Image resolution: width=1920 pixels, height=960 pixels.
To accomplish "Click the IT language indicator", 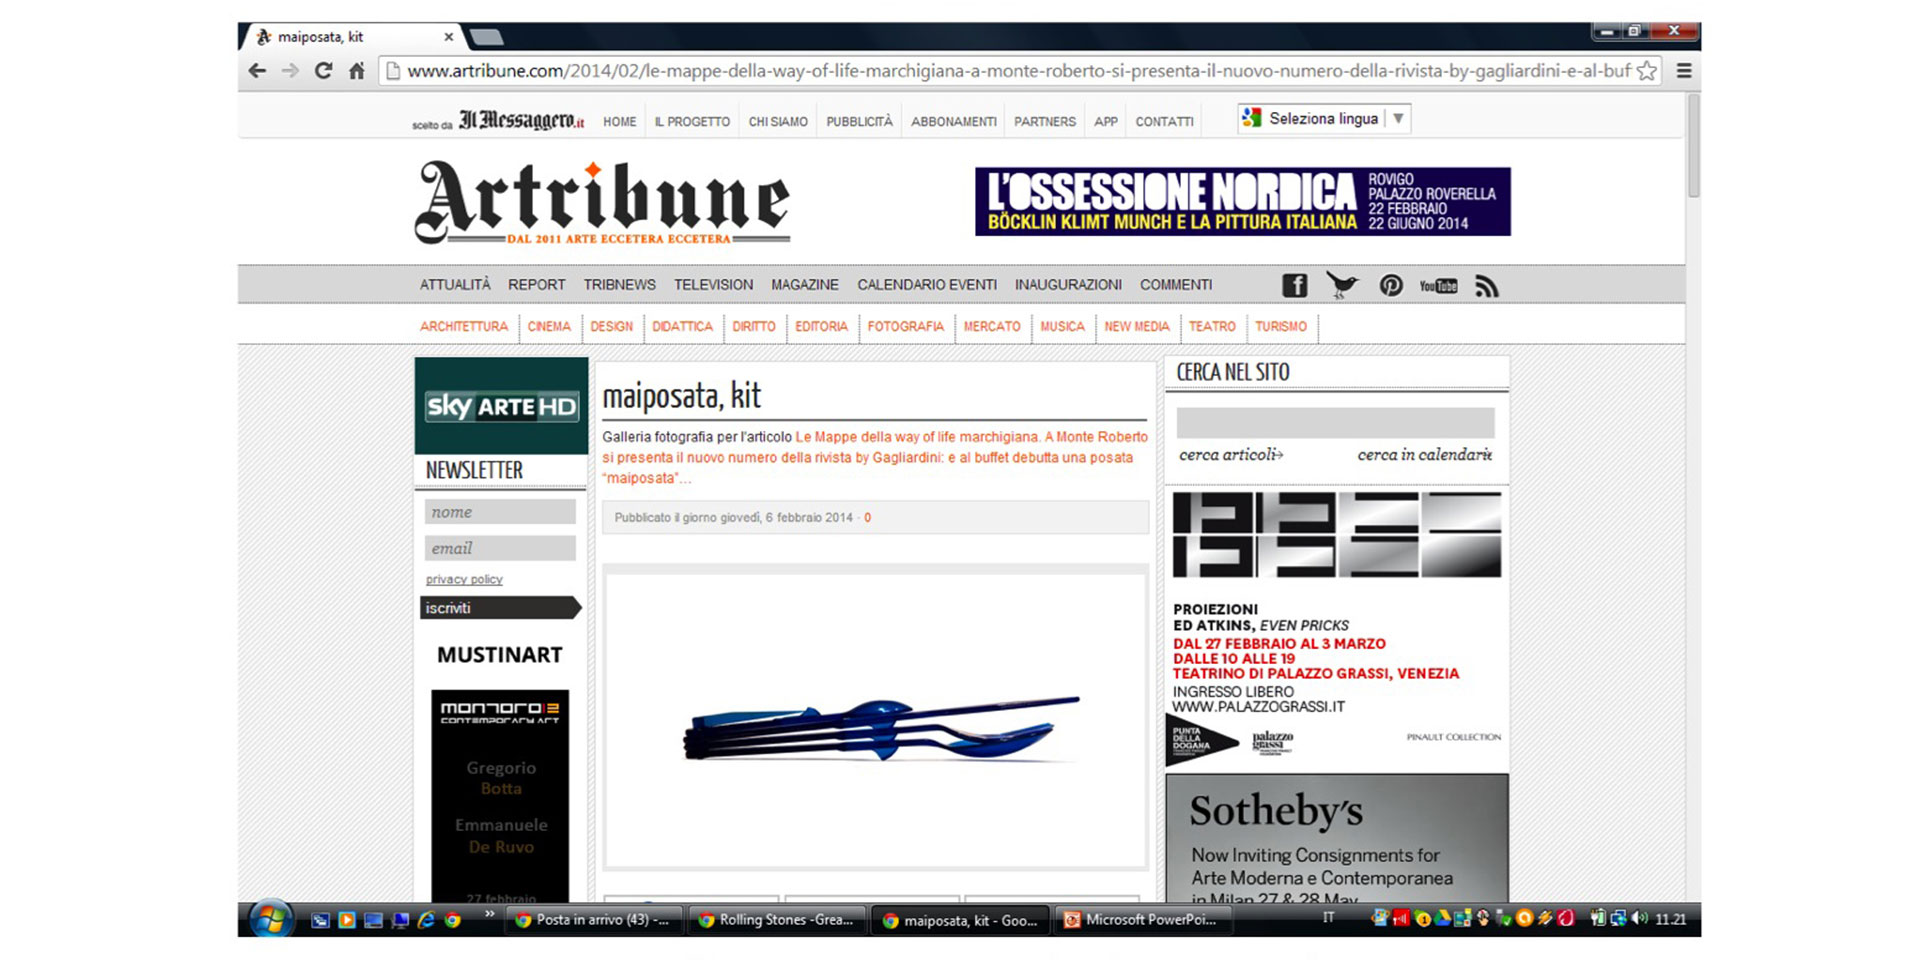I will [x=1329, y=917].
